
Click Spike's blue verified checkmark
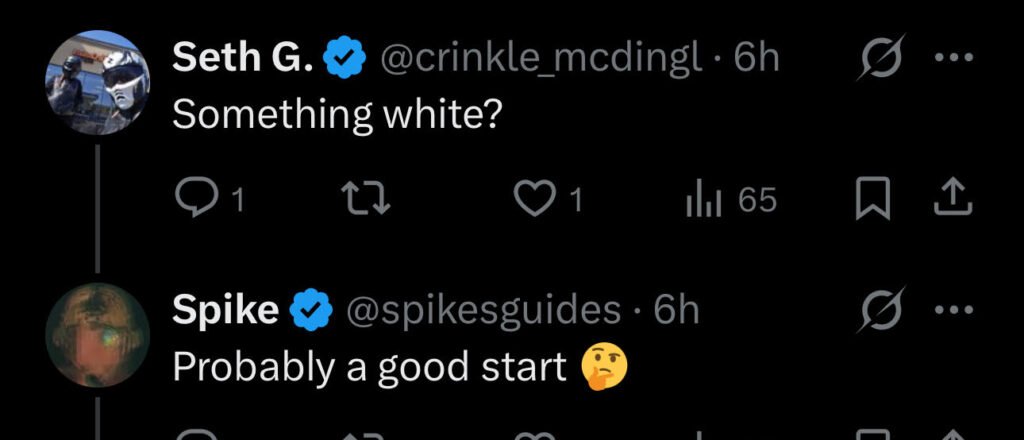pyautogui.click(x=311, y=313)
